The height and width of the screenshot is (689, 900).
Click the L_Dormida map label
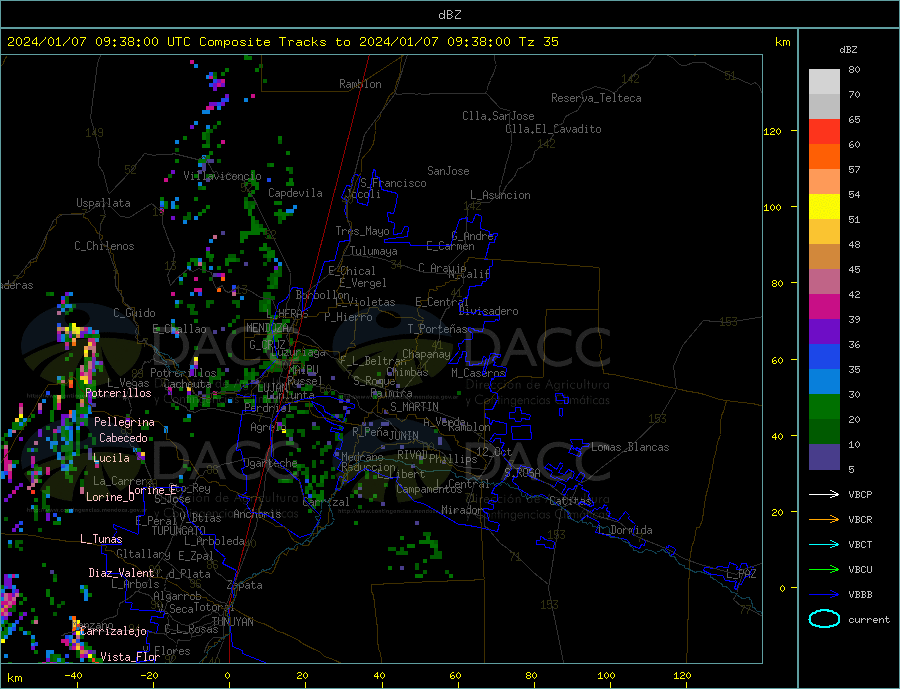[626, 530]
